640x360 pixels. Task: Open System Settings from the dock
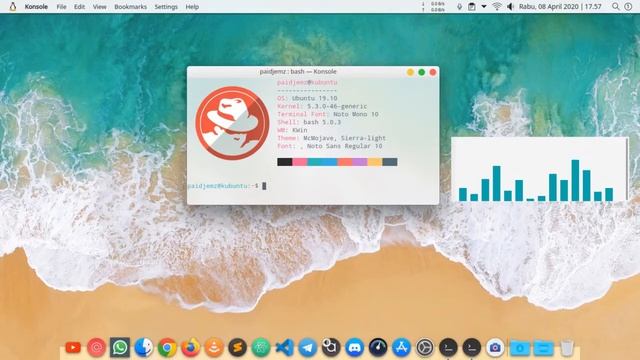[425, 347]
